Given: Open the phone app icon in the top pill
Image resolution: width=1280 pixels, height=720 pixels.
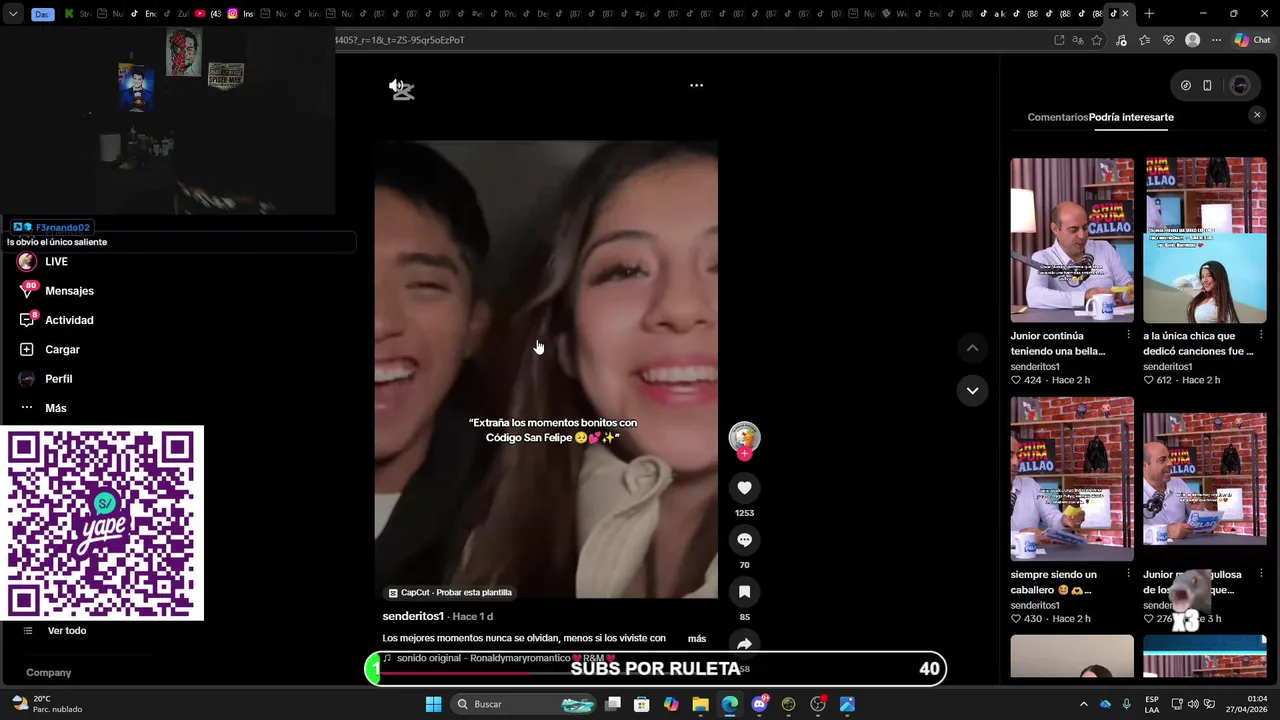Looking at the screenshot, I should pyautogui.click(x=1207, y=85).
